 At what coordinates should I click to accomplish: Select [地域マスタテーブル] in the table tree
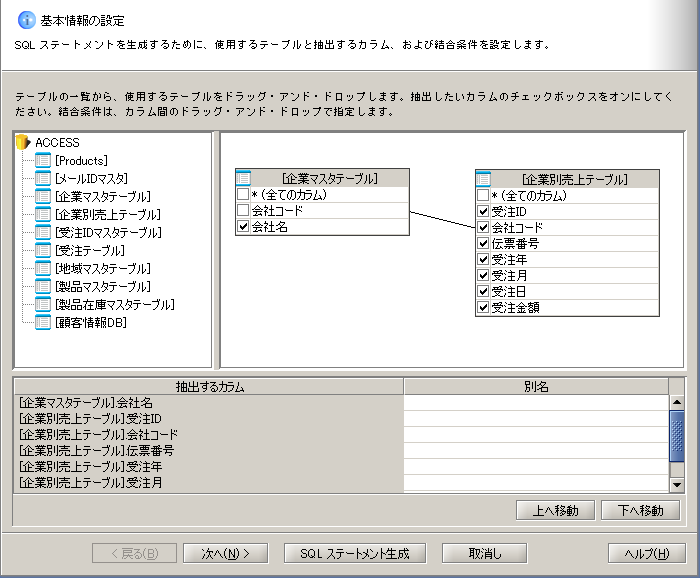pyautogui.click(x=103, y=269)
